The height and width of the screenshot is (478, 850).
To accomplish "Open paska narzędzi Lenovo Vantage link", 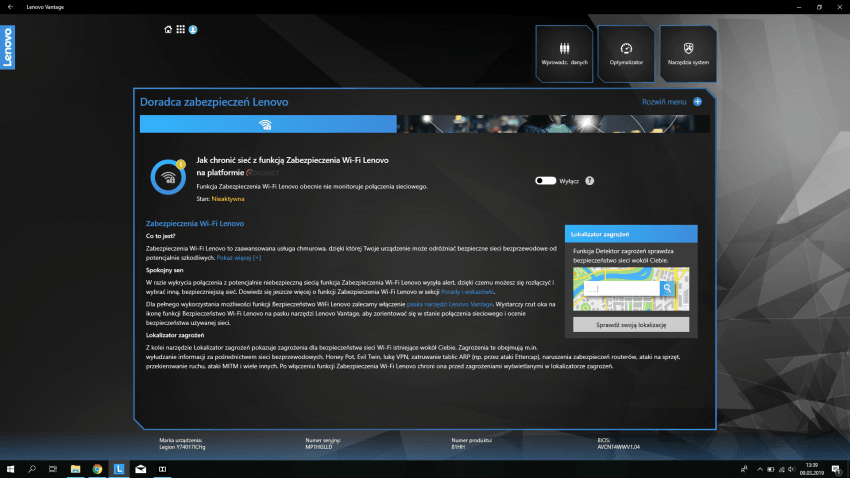I will [450, 305].
